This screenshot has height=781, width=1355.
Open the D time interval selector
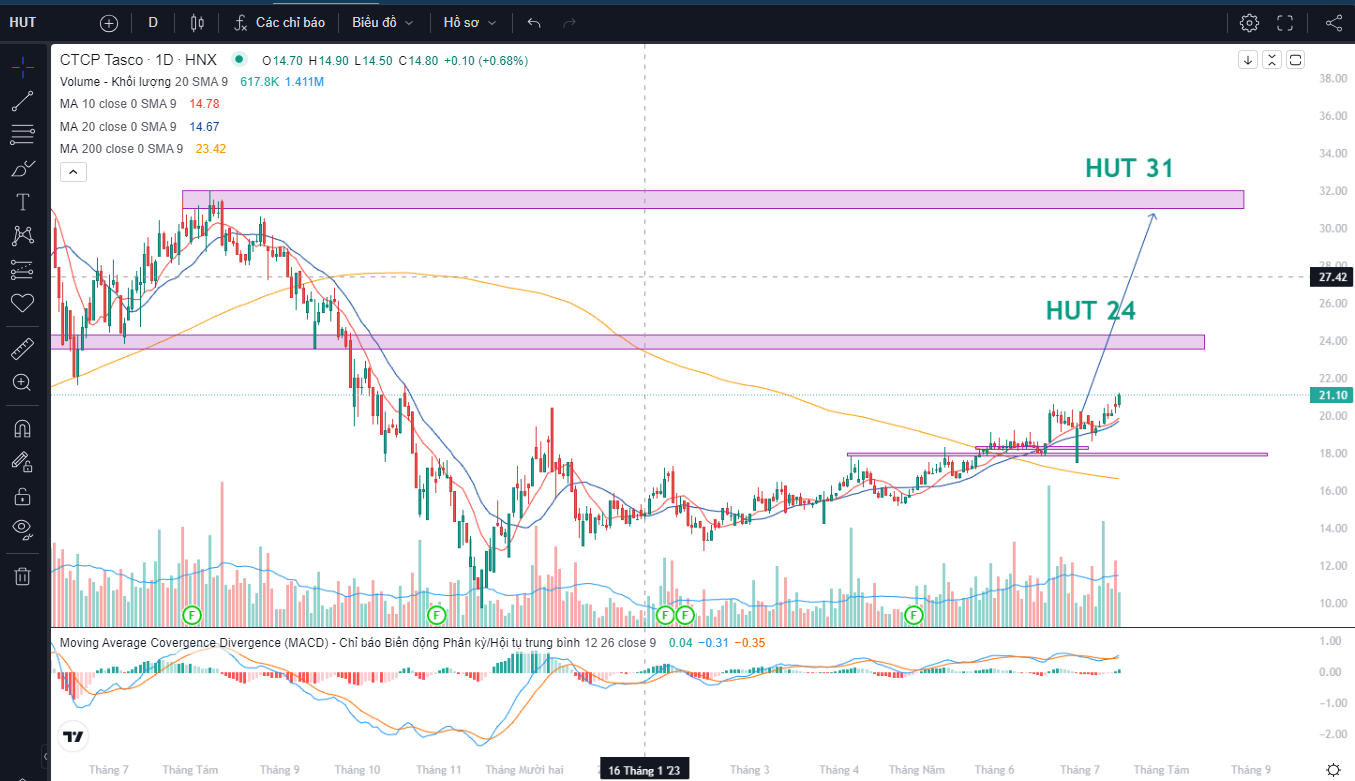click(153, 22)
